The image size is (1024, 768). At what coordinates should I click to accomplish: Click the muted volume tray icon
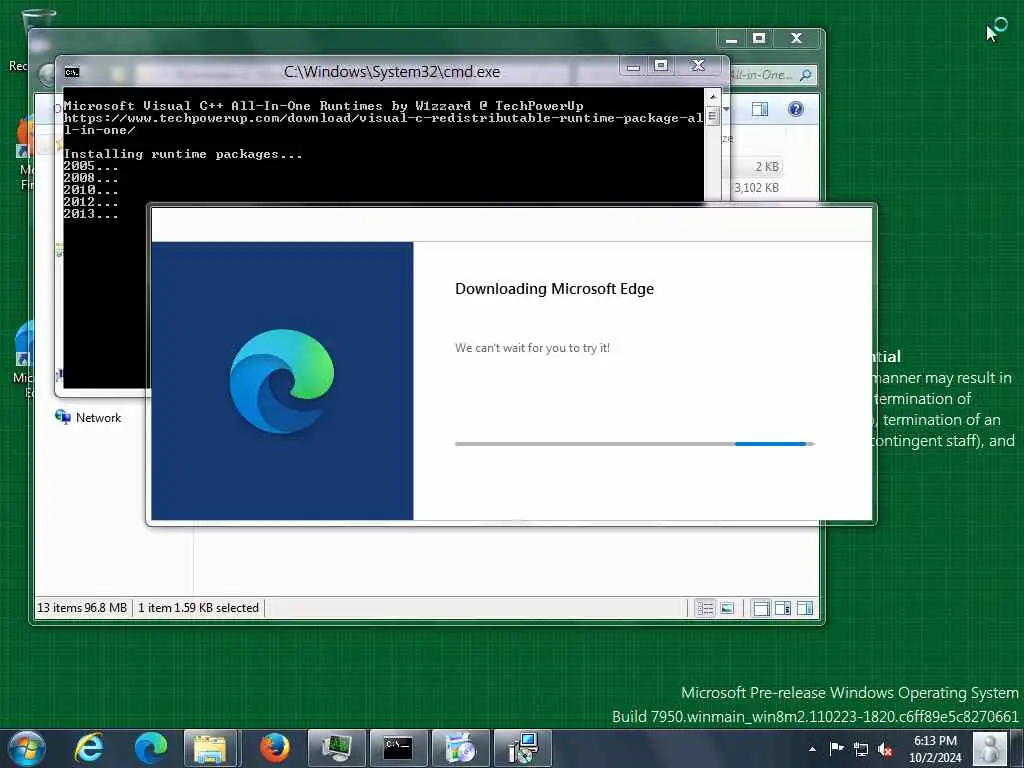(x=886, y=749)
